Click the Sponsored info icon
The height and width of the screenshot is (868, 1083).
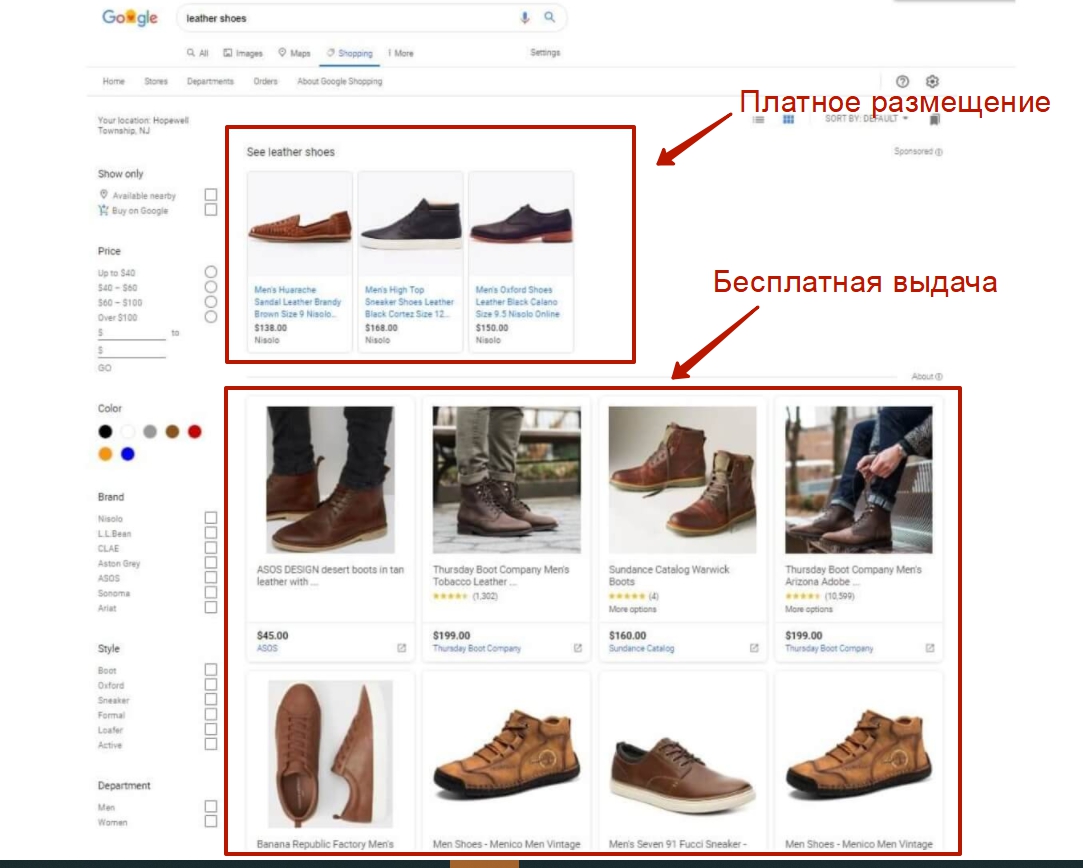click(939, 152)
